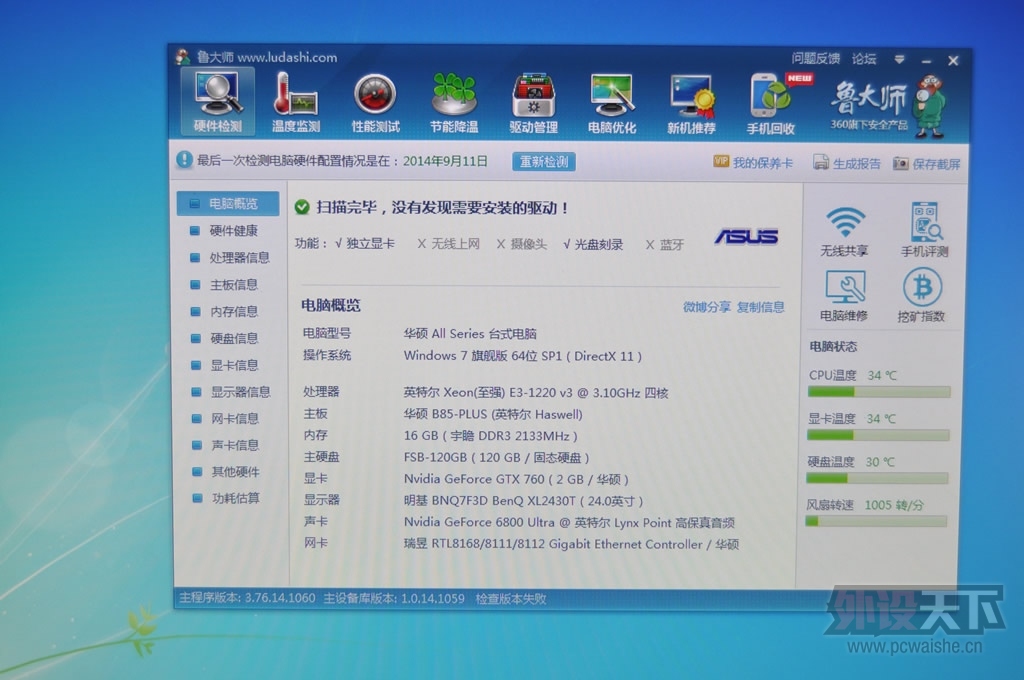
Task: Open 论坛 forum link
Action: coord(864,59)
